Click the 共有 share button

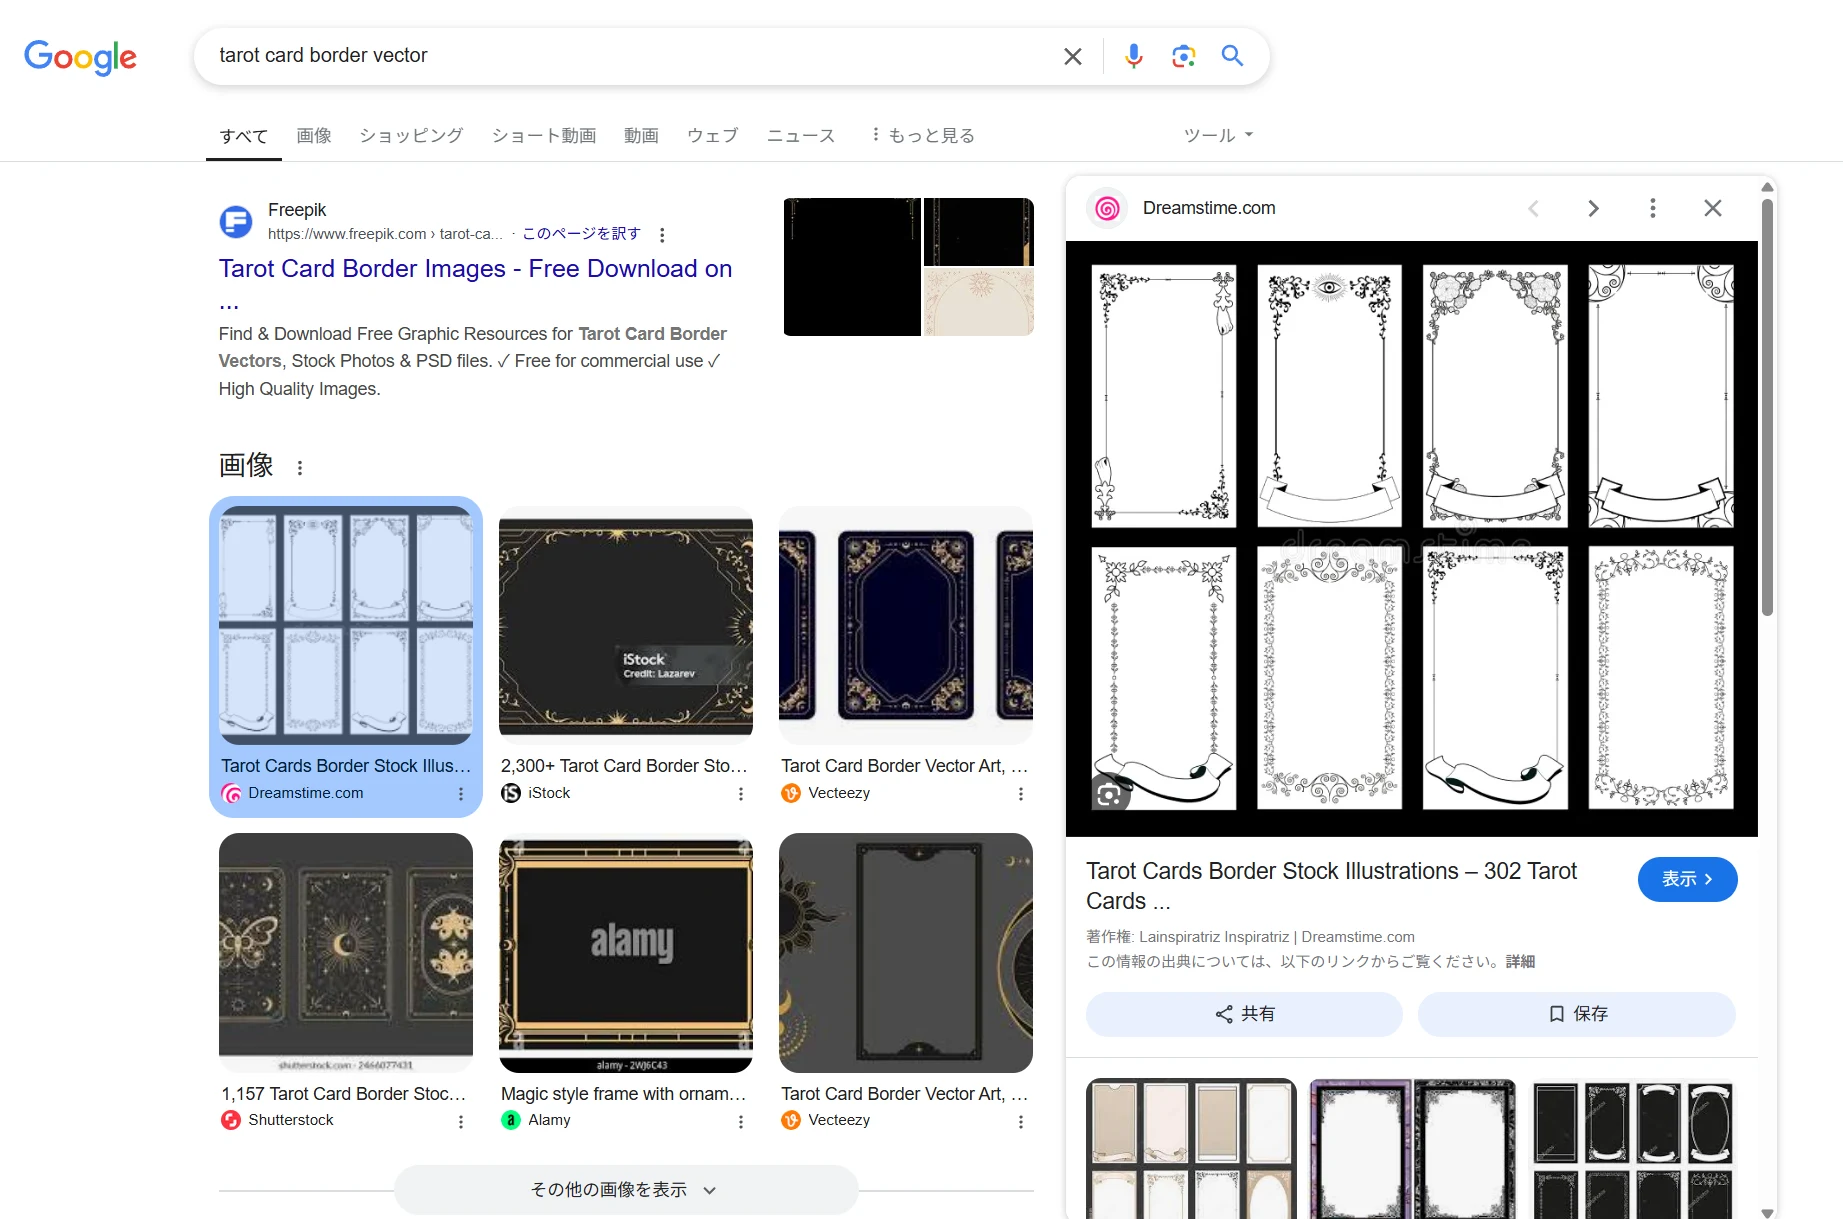[x=1244, y=1014]
